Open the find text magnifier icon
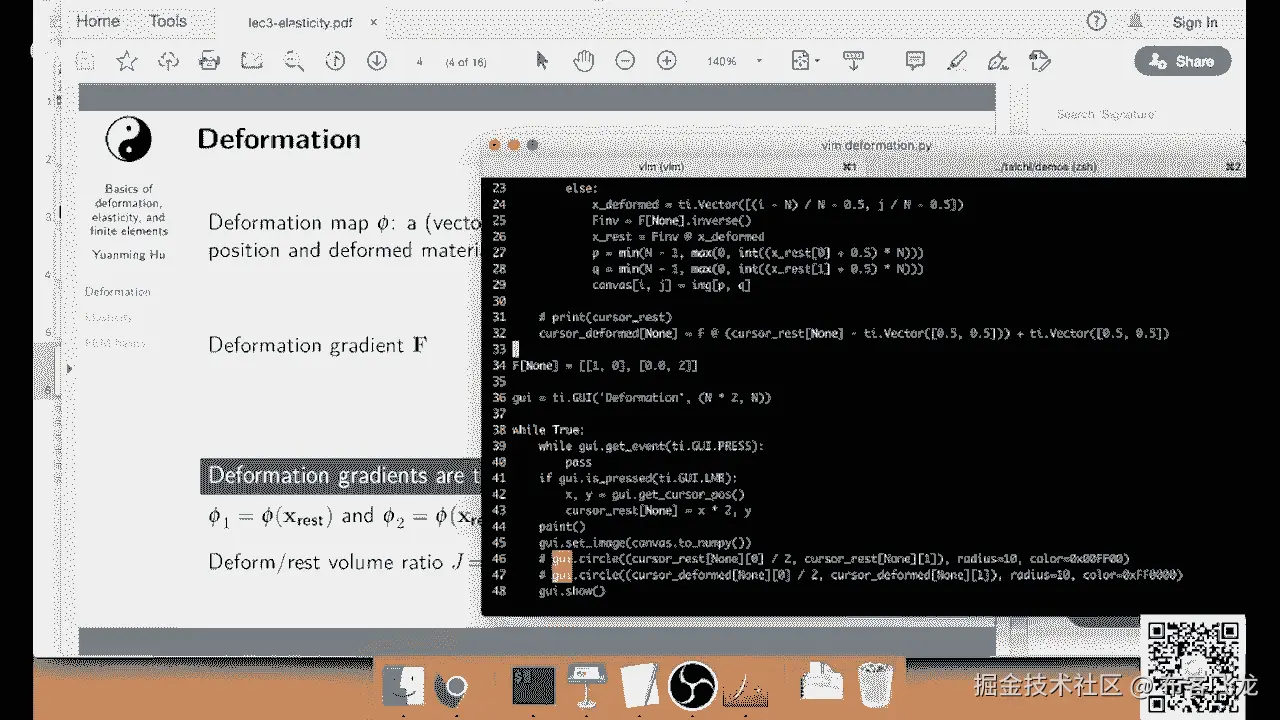Image resolution: width=1280 pixels, height=720 pixels. pos(293,61)
